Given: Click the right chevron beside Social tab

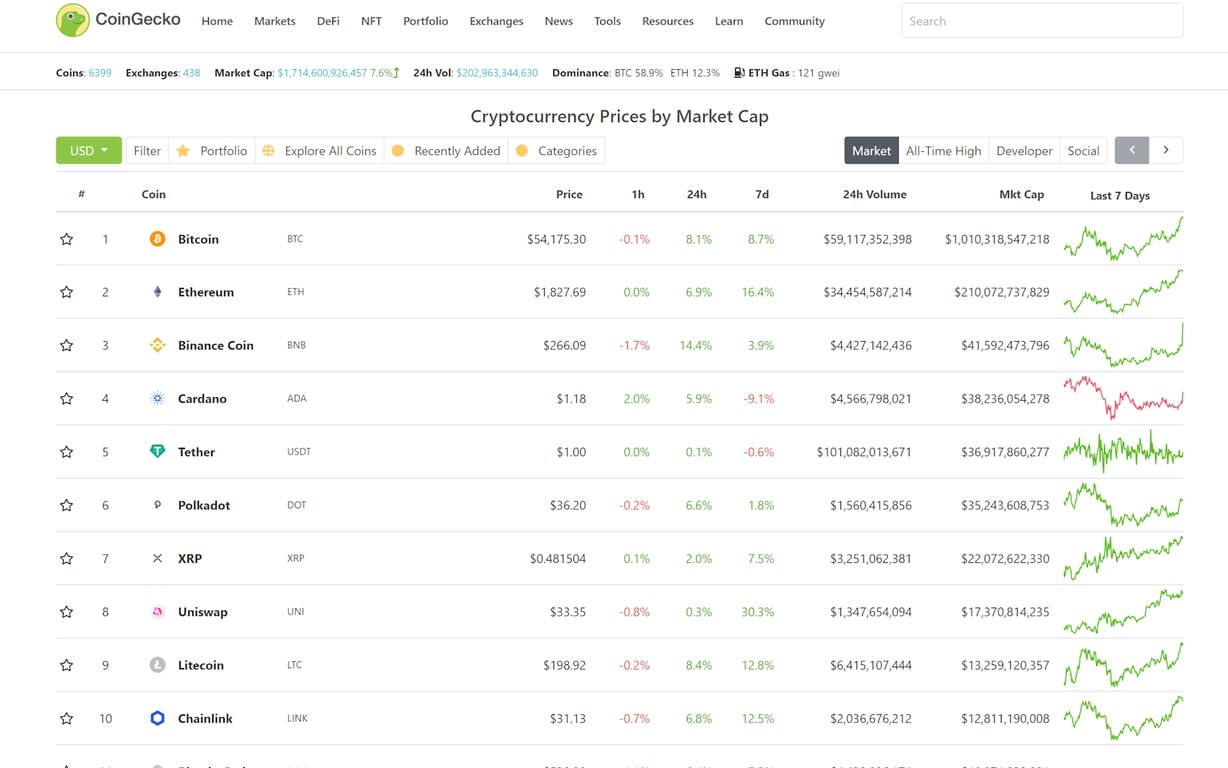Looking at the screenshot, I should (x=1166, y=150).
